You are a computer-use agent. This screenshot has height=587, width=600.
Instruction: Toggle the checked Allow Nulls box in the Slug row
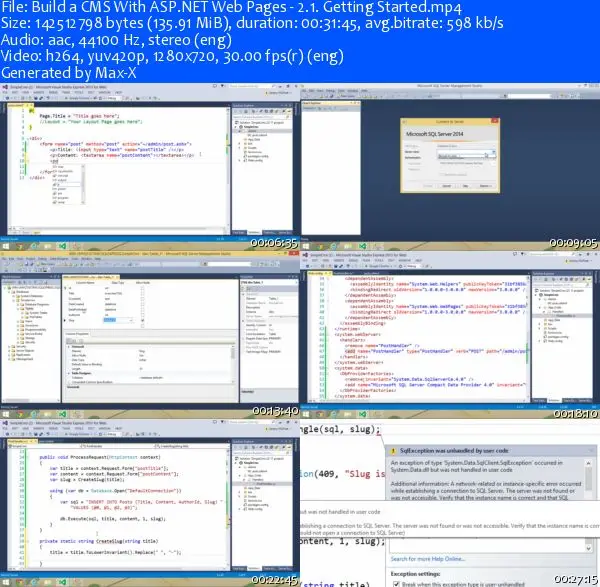click(142, 320)
